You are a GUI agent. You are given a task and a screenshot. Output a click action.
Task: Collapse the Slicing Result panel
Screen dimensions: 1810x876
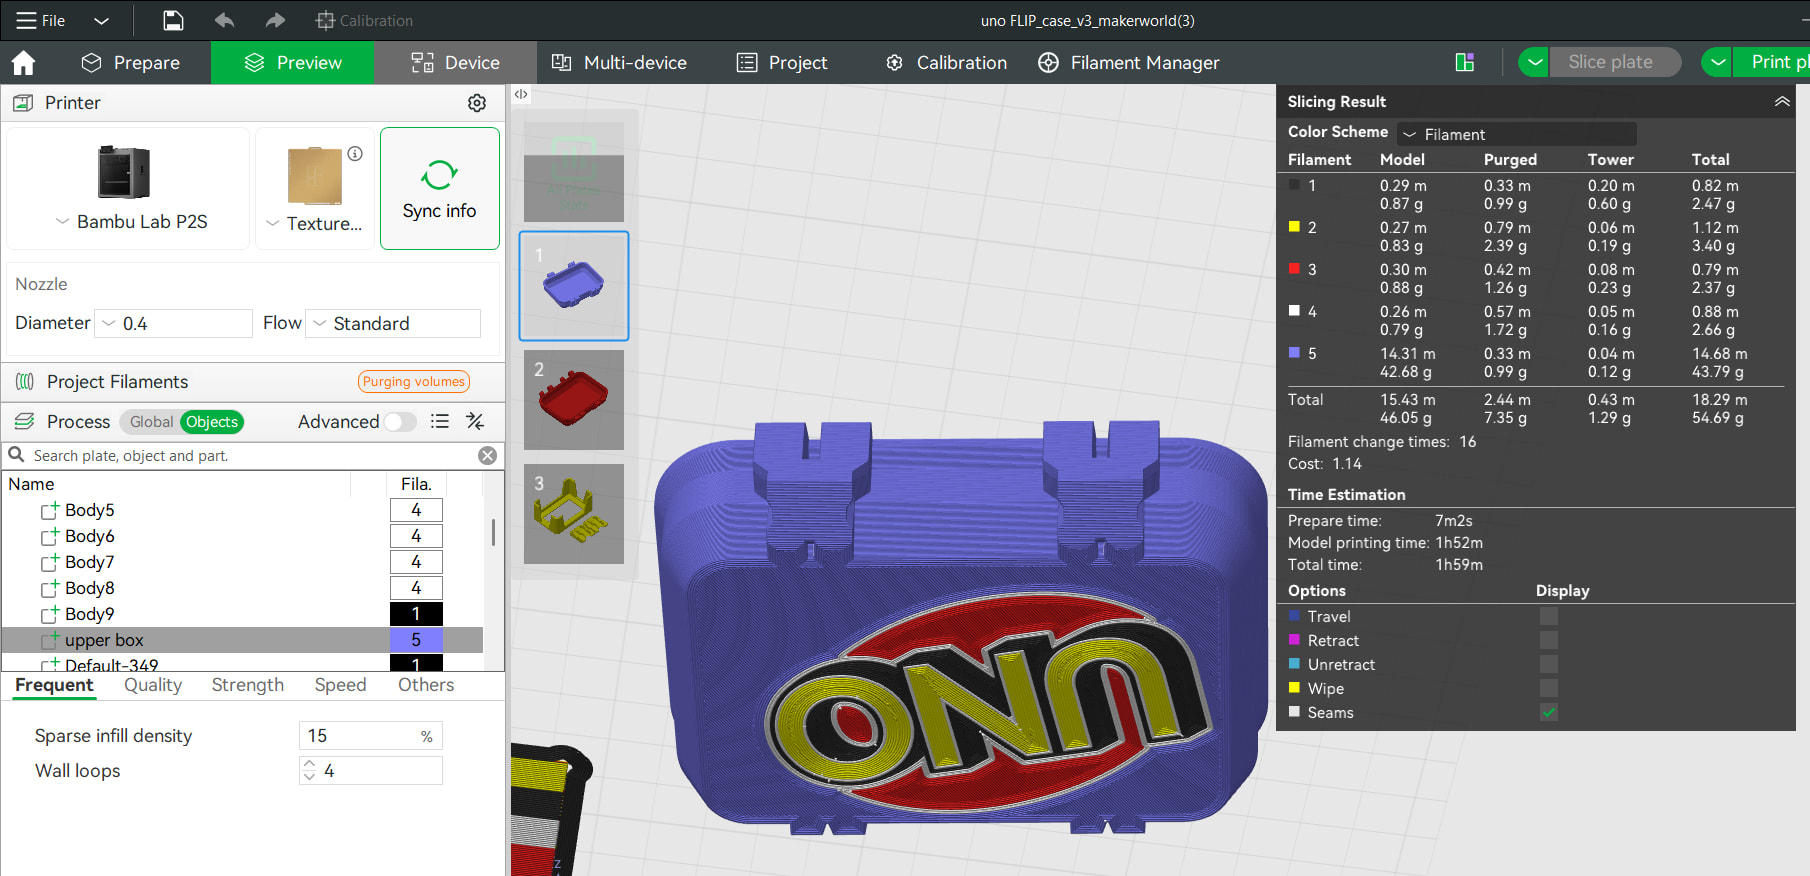click(1782, 101)
